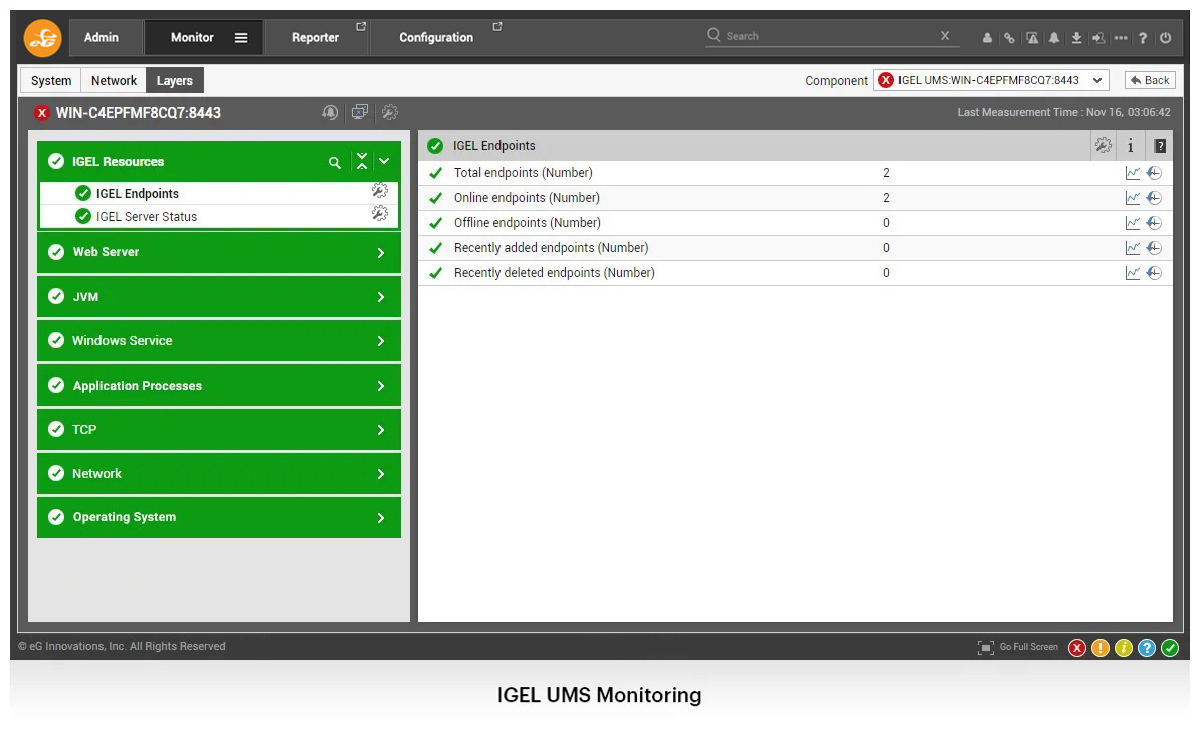Expand the Application Processes layer

(381, 386)
